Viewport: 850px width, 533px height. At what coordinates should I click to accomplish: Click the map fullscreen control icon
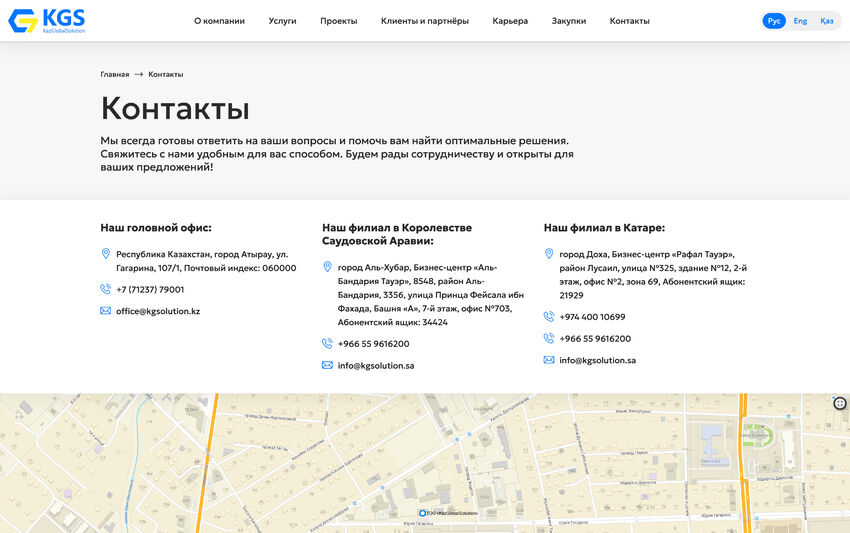point(840,403)
